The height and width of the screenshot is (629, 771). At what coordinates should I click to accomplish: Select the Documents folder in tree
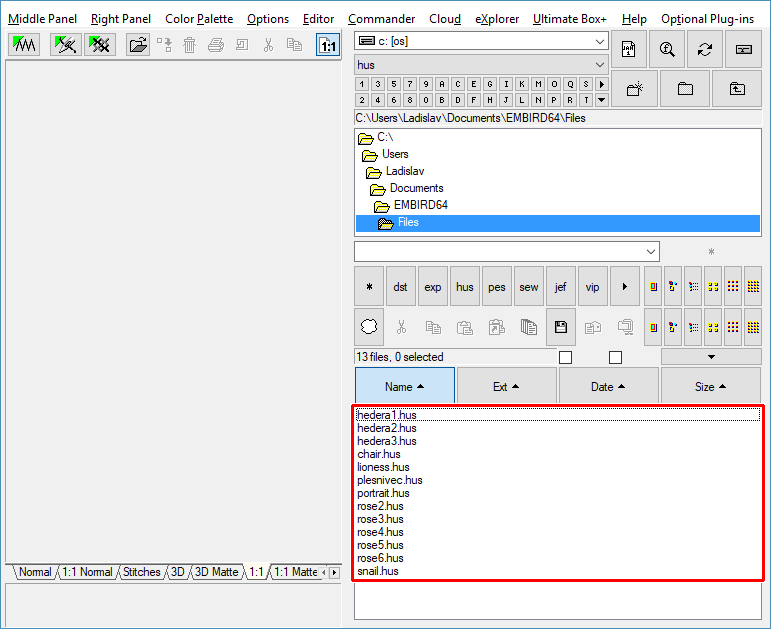[416, 188]
